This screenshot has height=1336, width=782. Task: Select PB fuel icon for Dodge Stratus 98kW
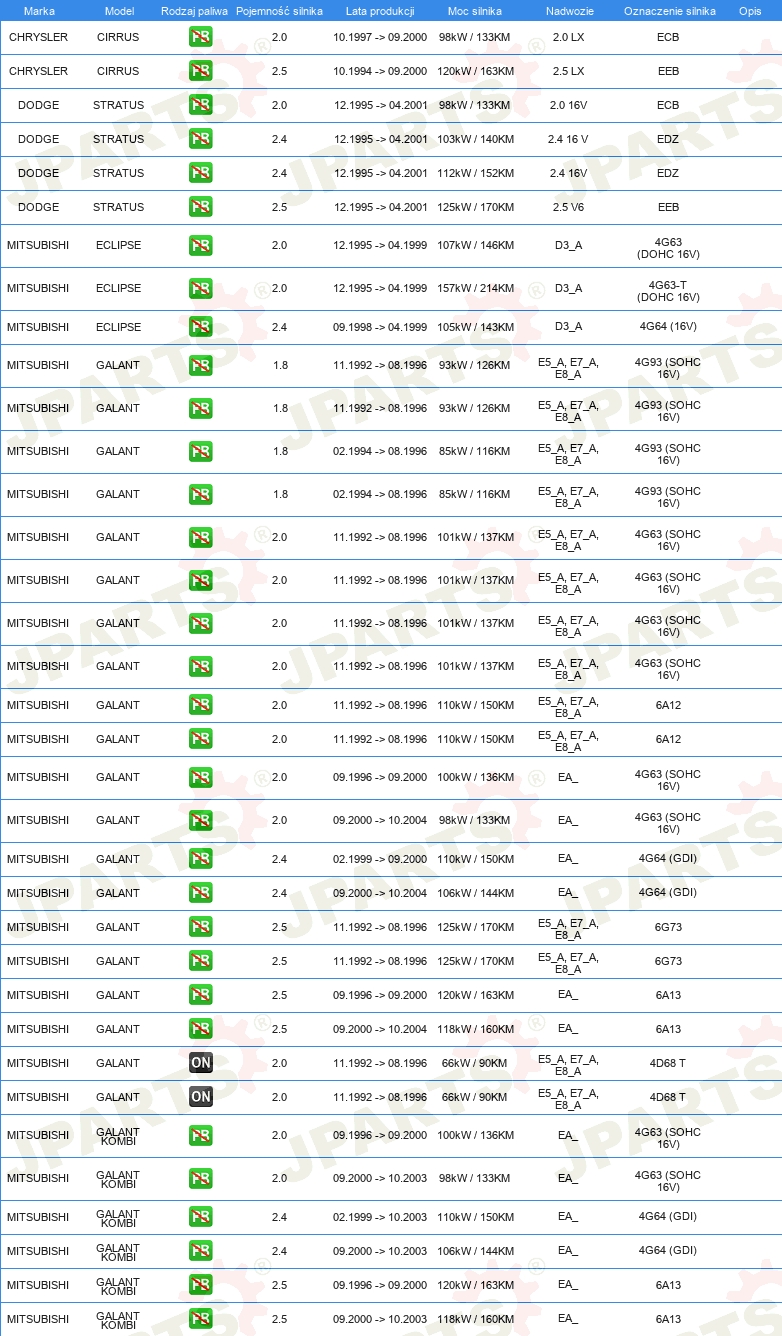click(201, 105)
